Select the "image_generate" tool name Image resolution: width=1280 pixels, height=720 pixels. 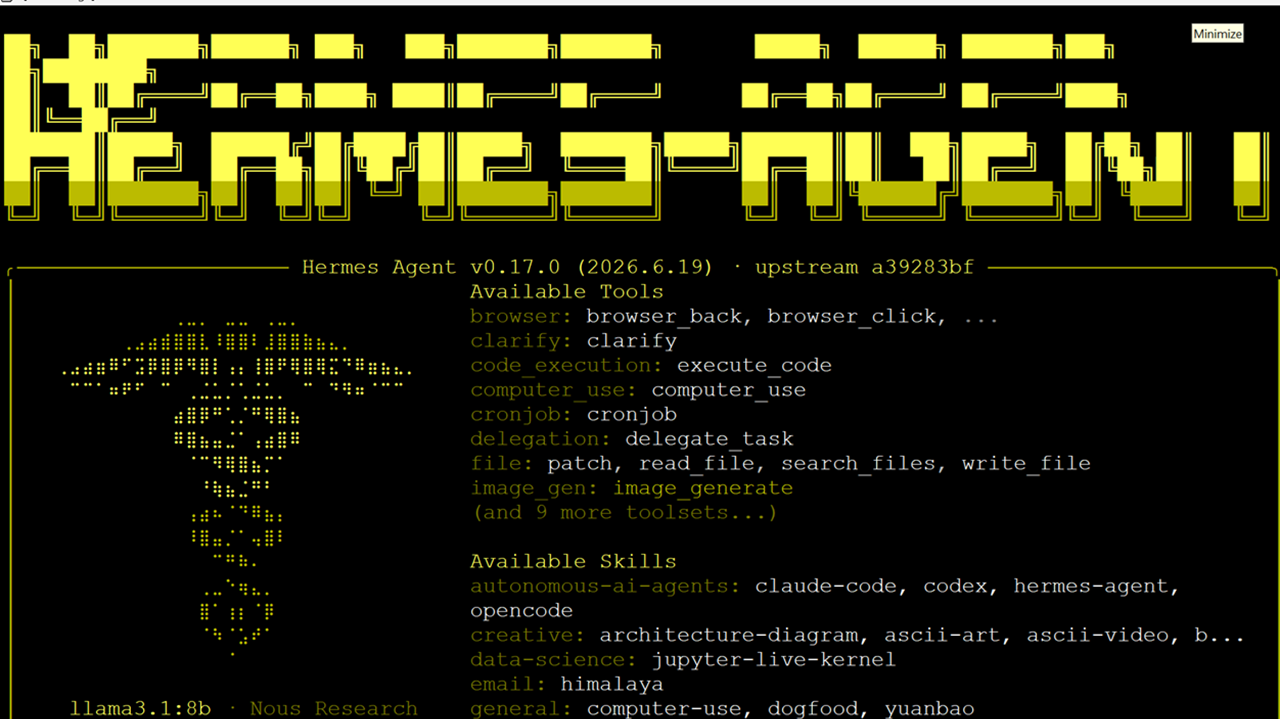pos(703,488)
